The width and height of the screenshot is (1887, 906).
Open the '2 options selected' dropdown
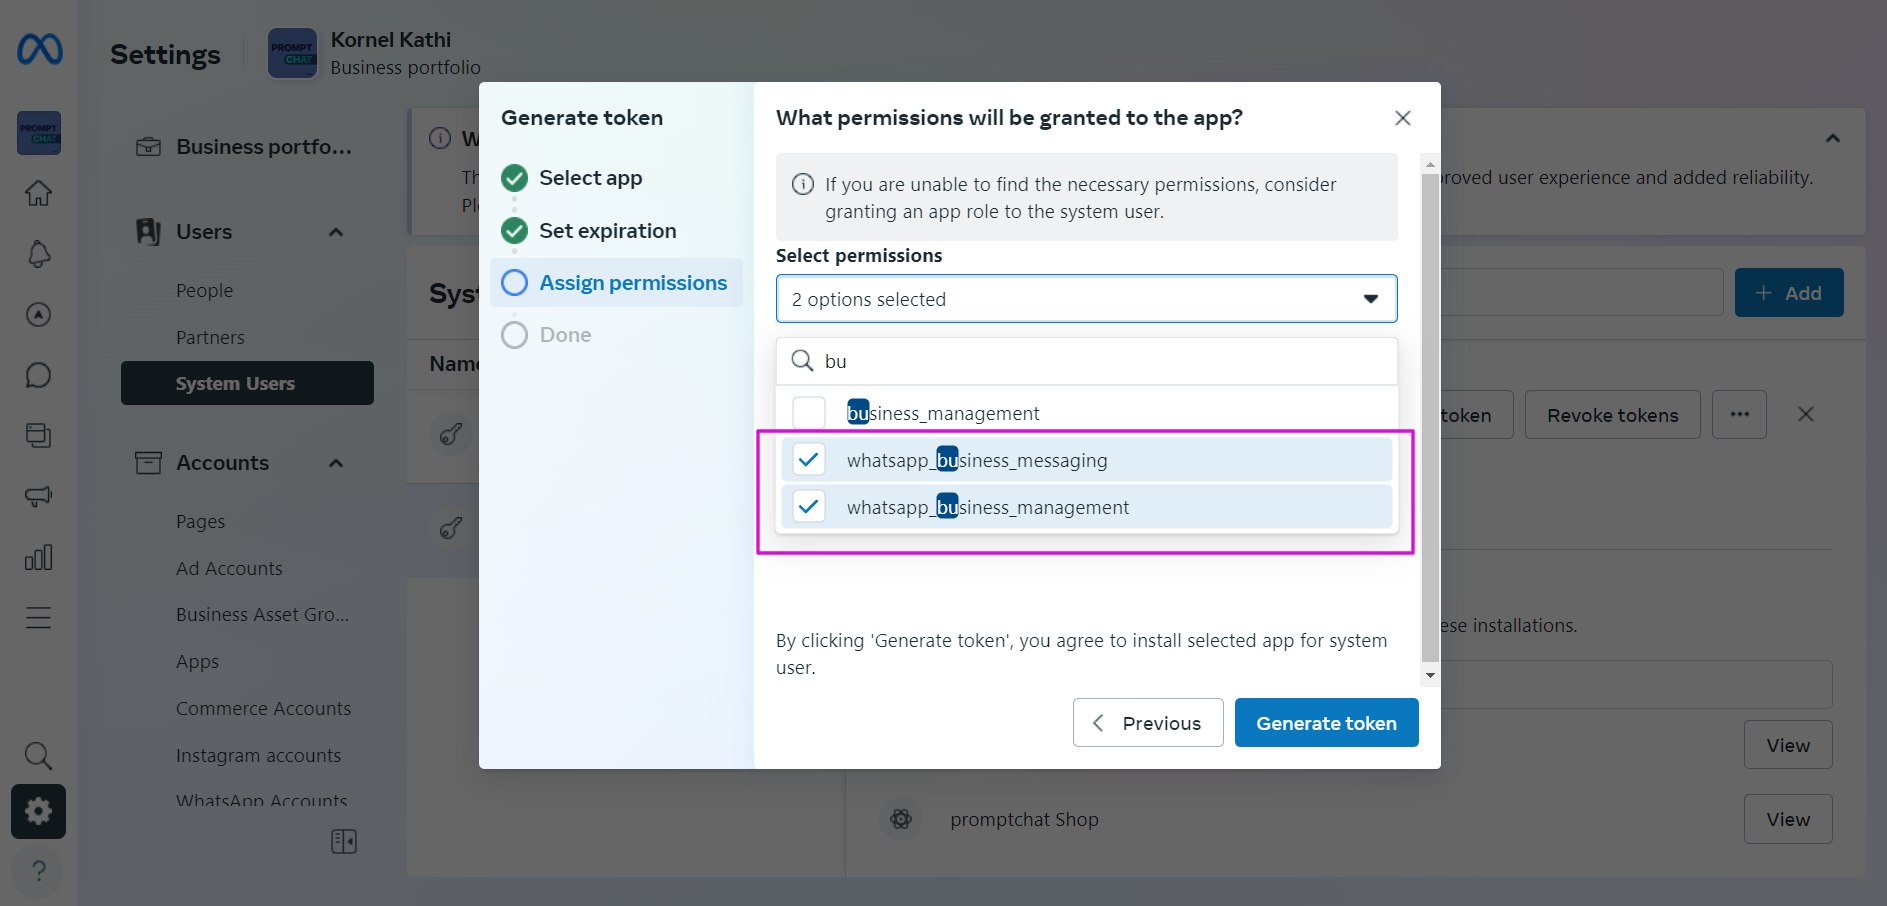[x=1086, y=299]
